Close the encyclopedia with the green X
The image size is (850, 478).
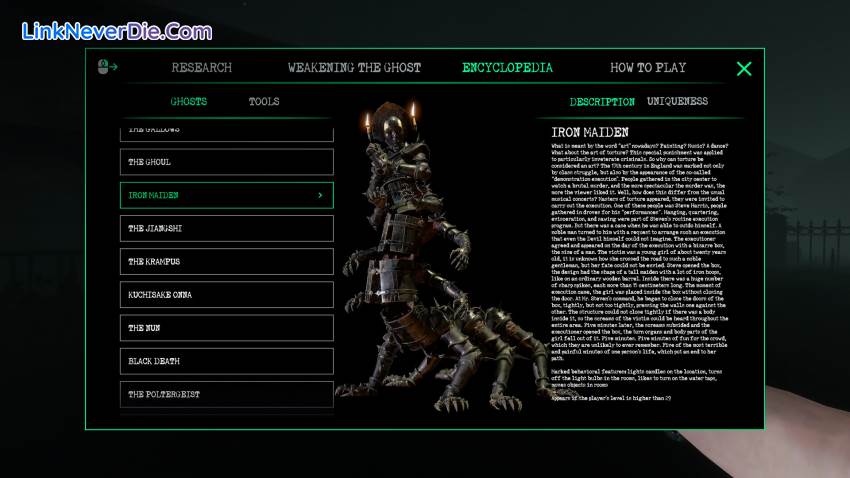click(x=743, y=69)
